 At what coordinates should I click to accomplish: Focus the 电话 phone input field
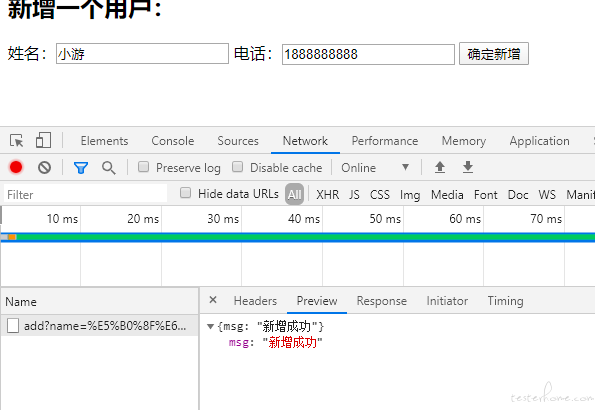[368, 54]
